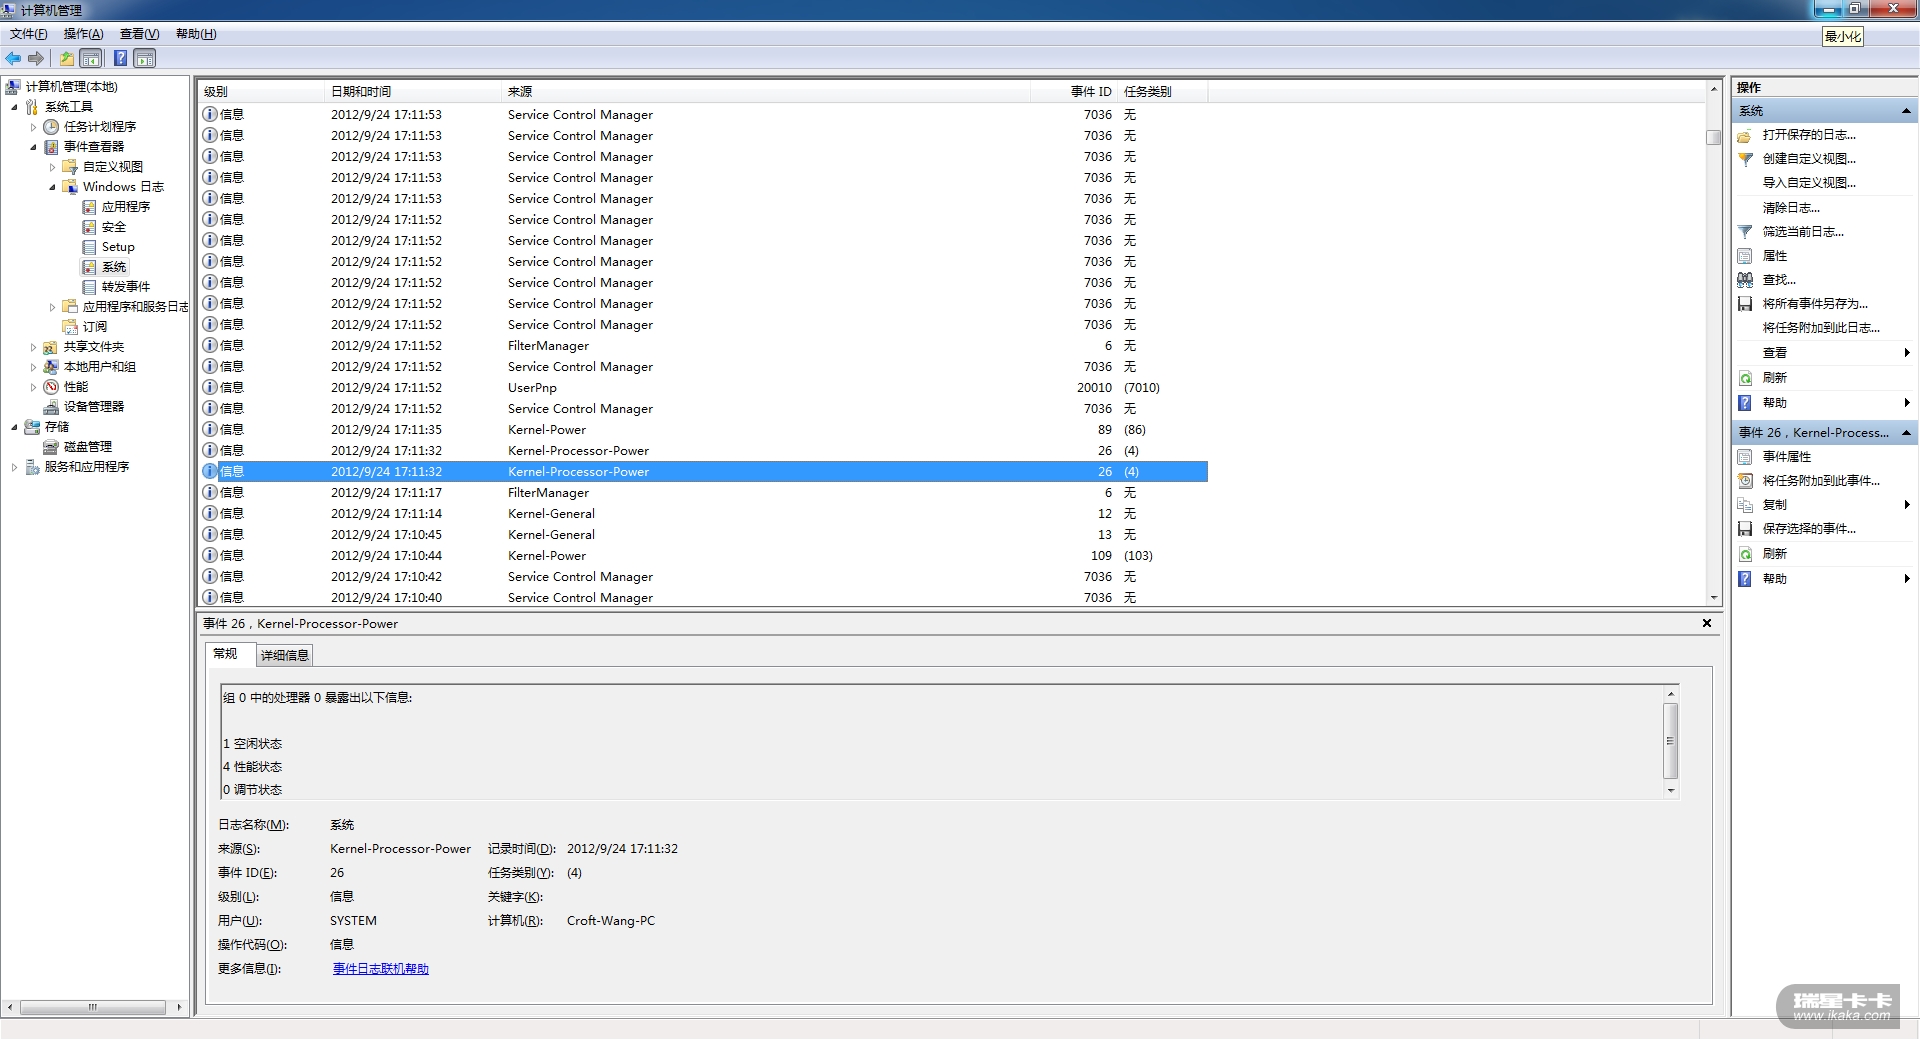Click the Forward arrow toolbar icon
The image size is (1920, 1040).
(36, 58)
